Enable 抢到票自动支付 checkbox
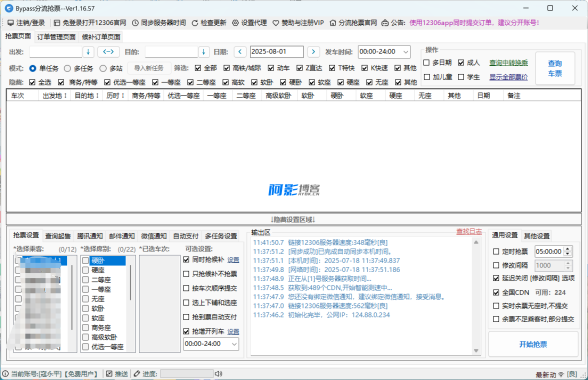 (186, 317)
